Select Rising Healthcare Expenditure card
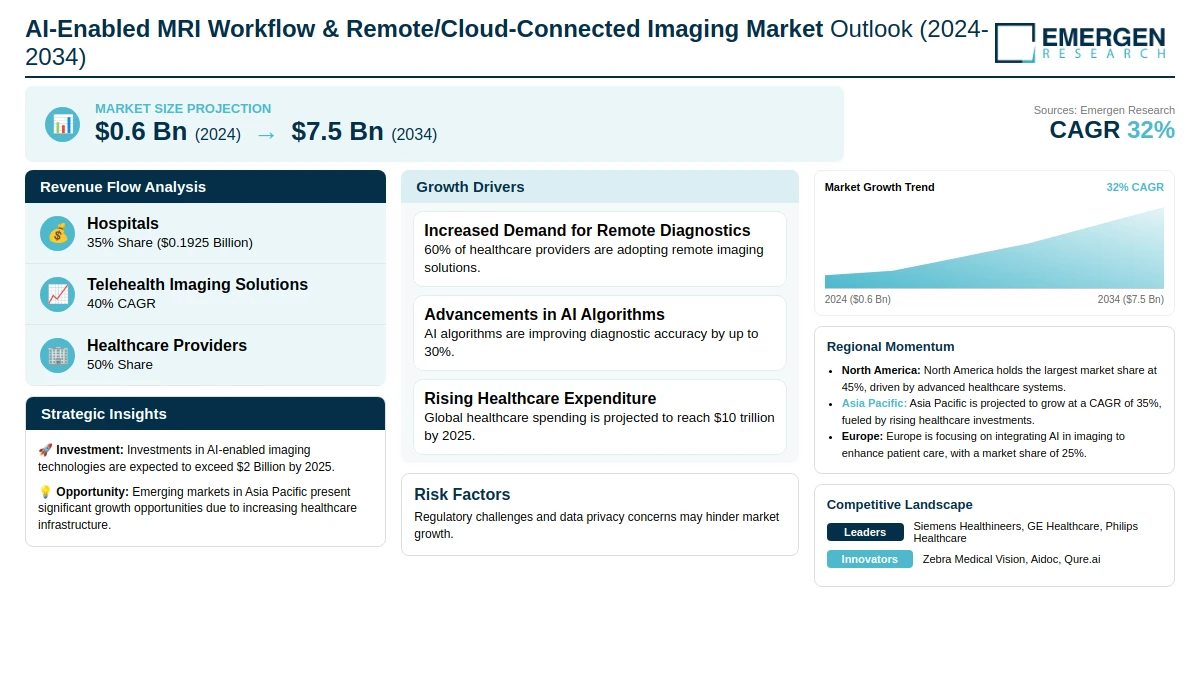The image size is (1200, 700). [x=599, y=417]
